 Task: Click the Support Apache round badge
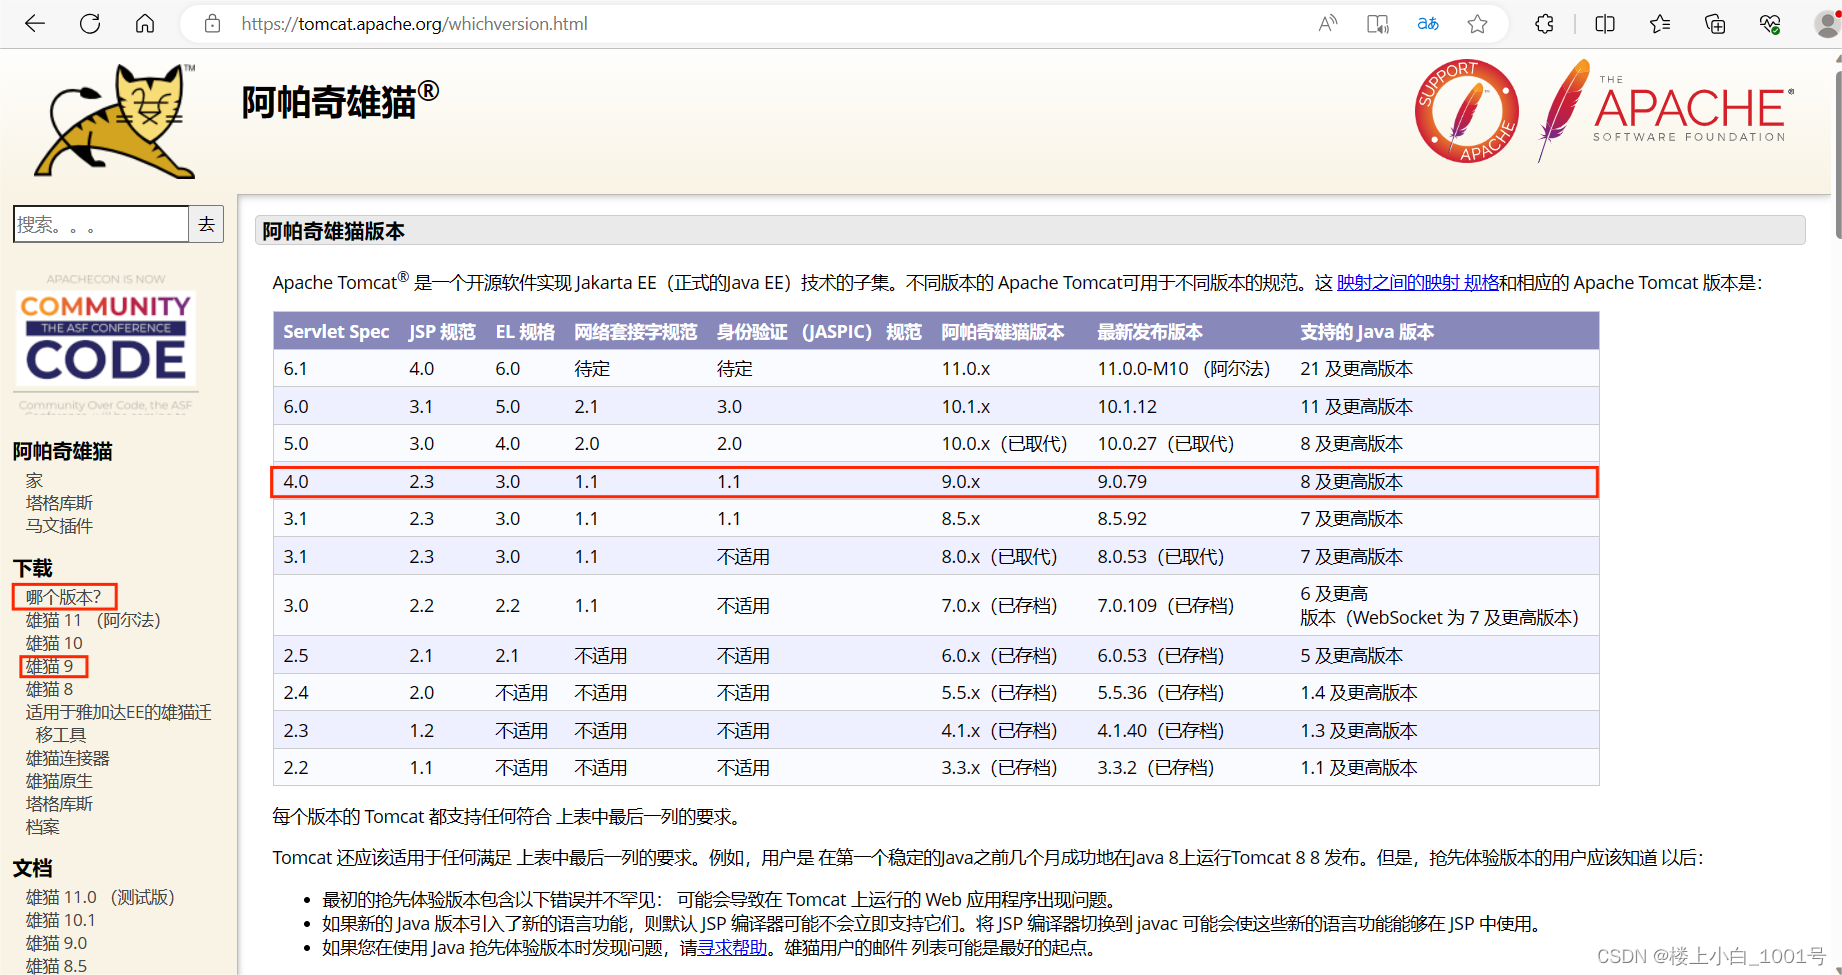(1467, 111)
